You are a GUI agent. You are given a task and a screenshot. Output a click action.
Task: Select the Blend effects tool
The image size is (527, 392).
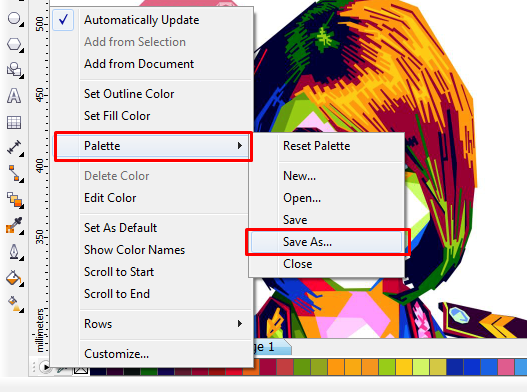coord(14,200)
